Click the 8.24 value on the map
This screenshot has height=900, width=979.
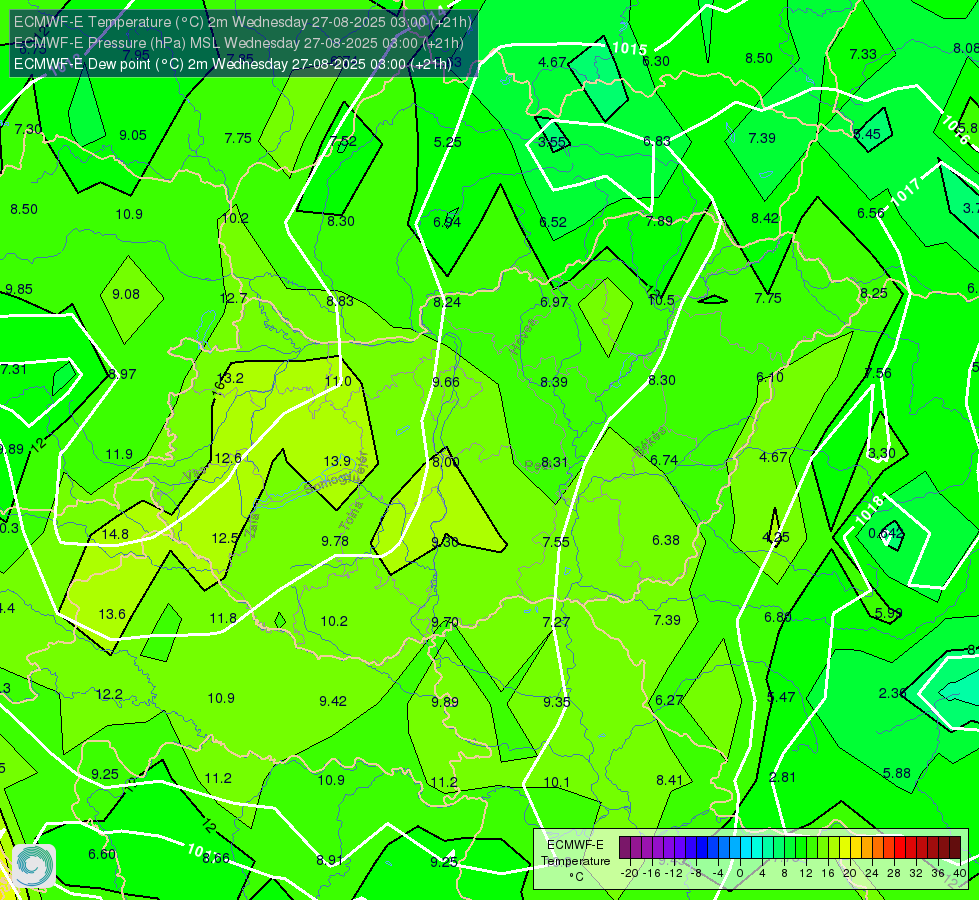click(x=447, y=302)
